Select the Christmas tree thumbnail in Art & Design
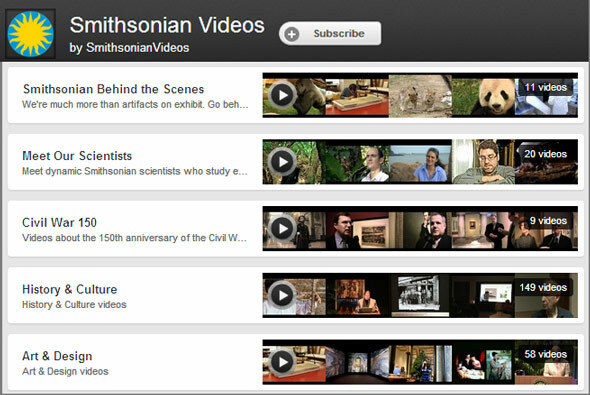This screenshot has width=590, height=395. (x=420, y=364)
